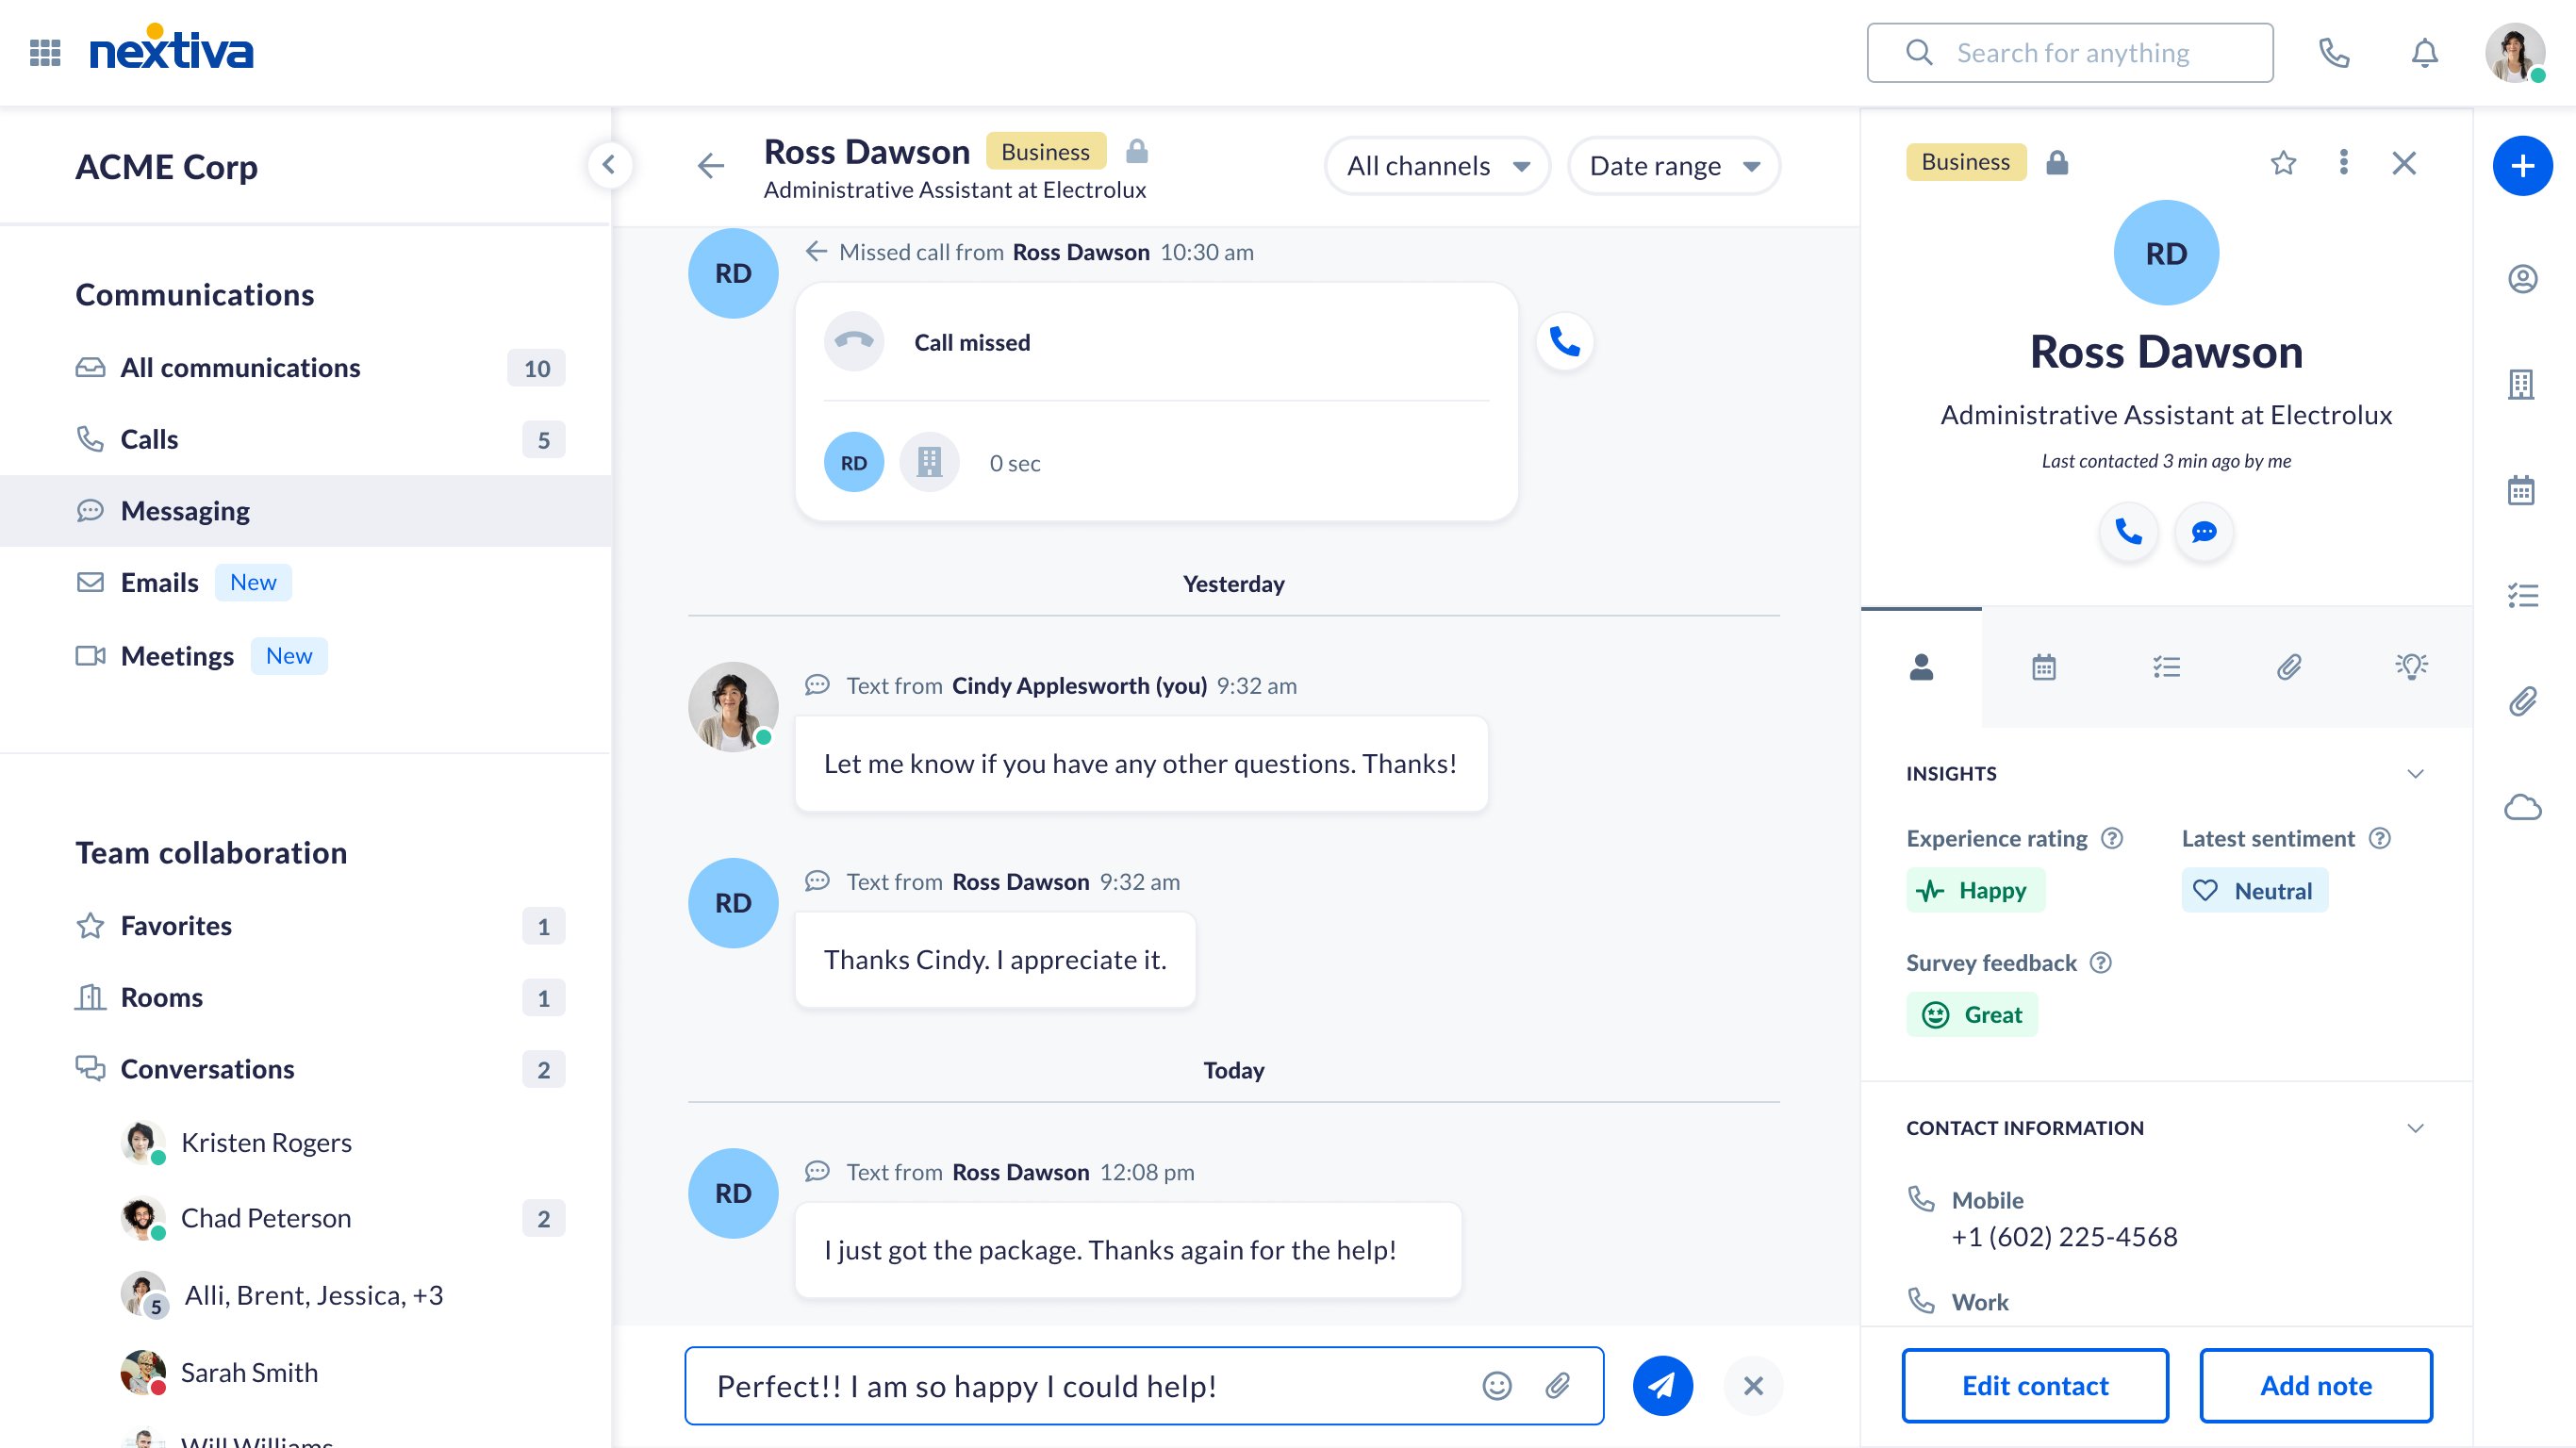This screenshot has height=1448, width=2576.
Task: Click the star/favorite icon on Ross Dawson profile
Action: click(2284, 163)
